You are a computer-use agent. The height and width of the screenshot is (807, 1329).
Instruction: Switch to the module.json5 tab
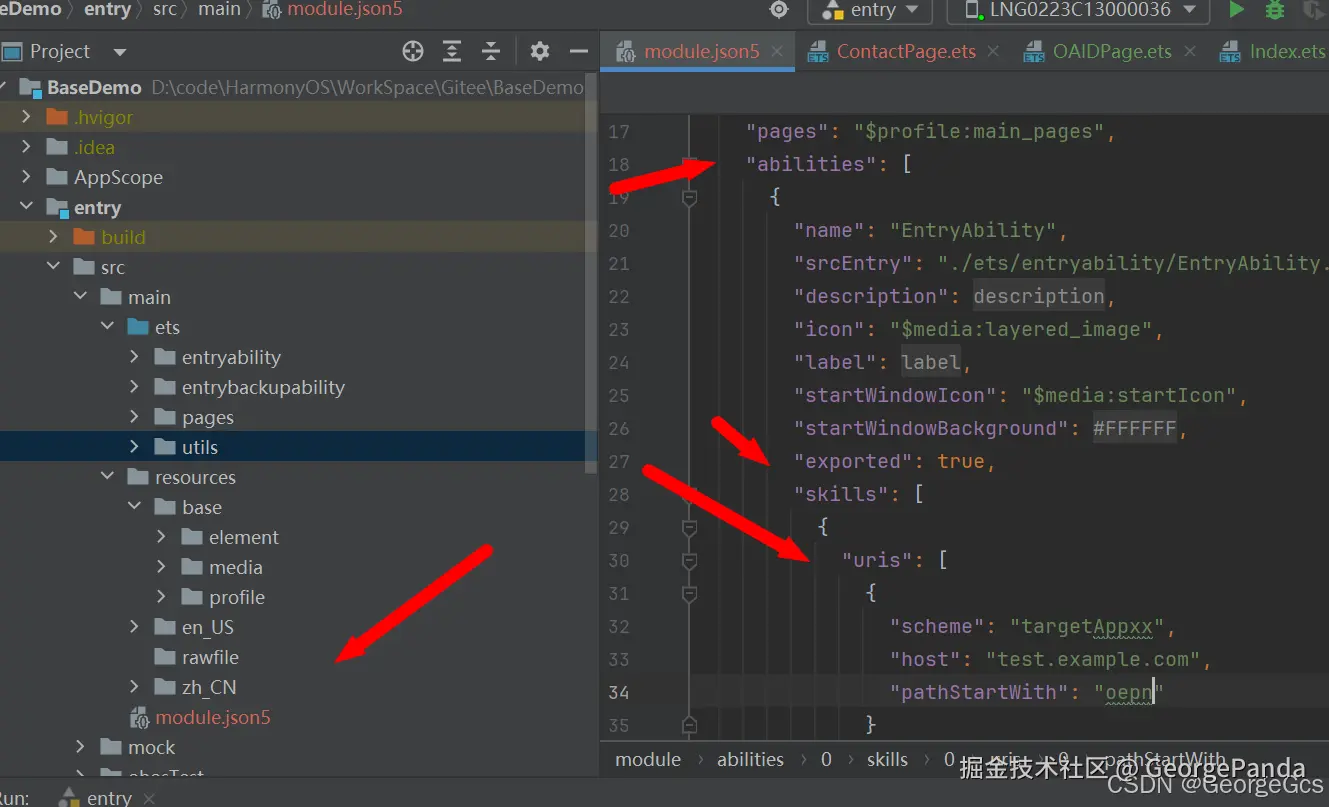coord(700,51)
